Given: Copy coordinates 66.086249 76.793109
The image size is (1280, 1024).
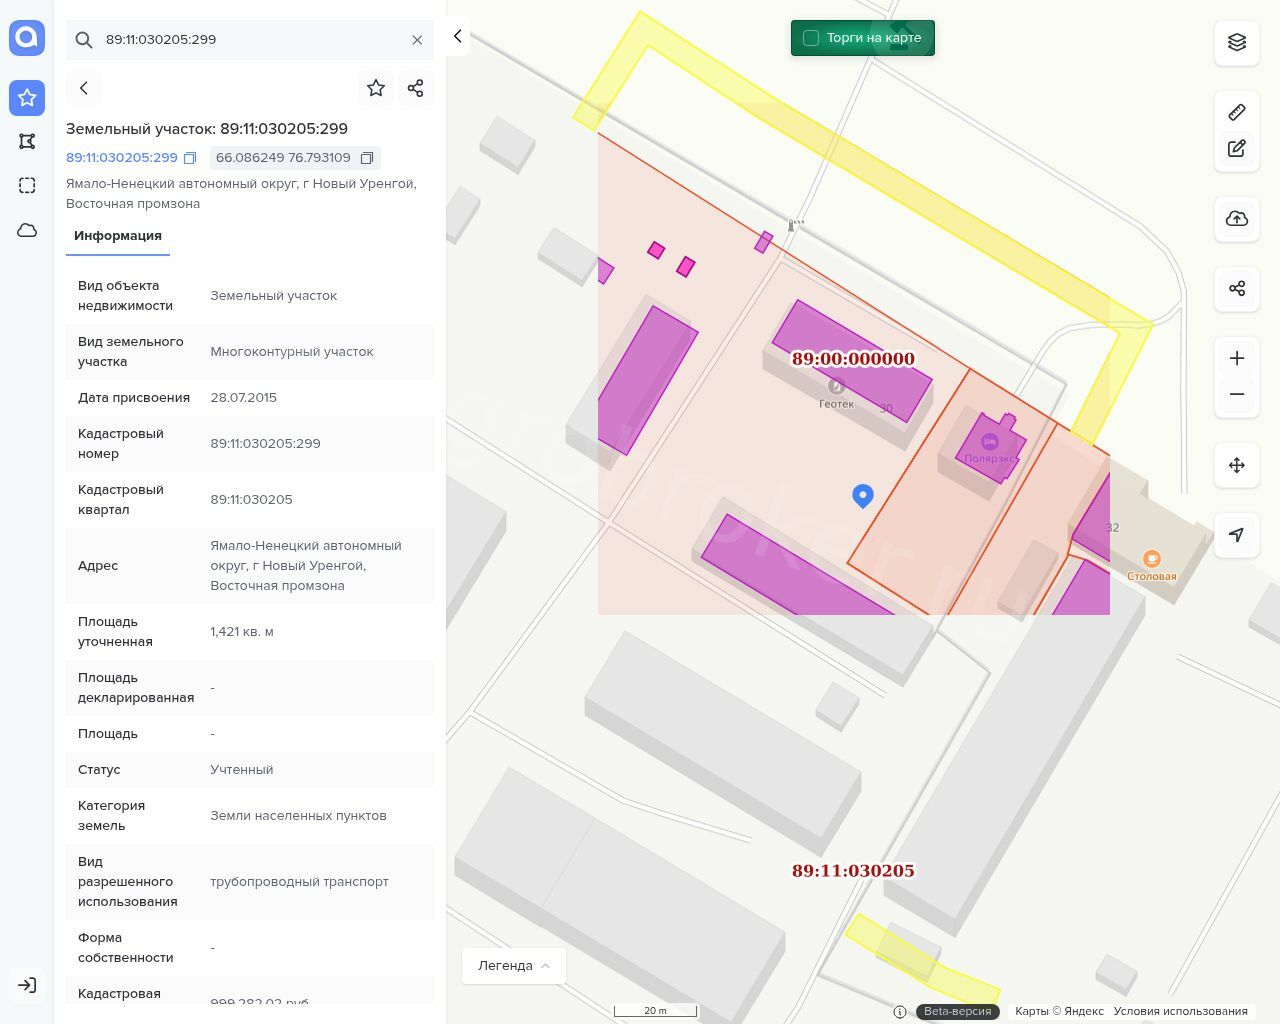Looking at the screenshot, I should 367,158.
